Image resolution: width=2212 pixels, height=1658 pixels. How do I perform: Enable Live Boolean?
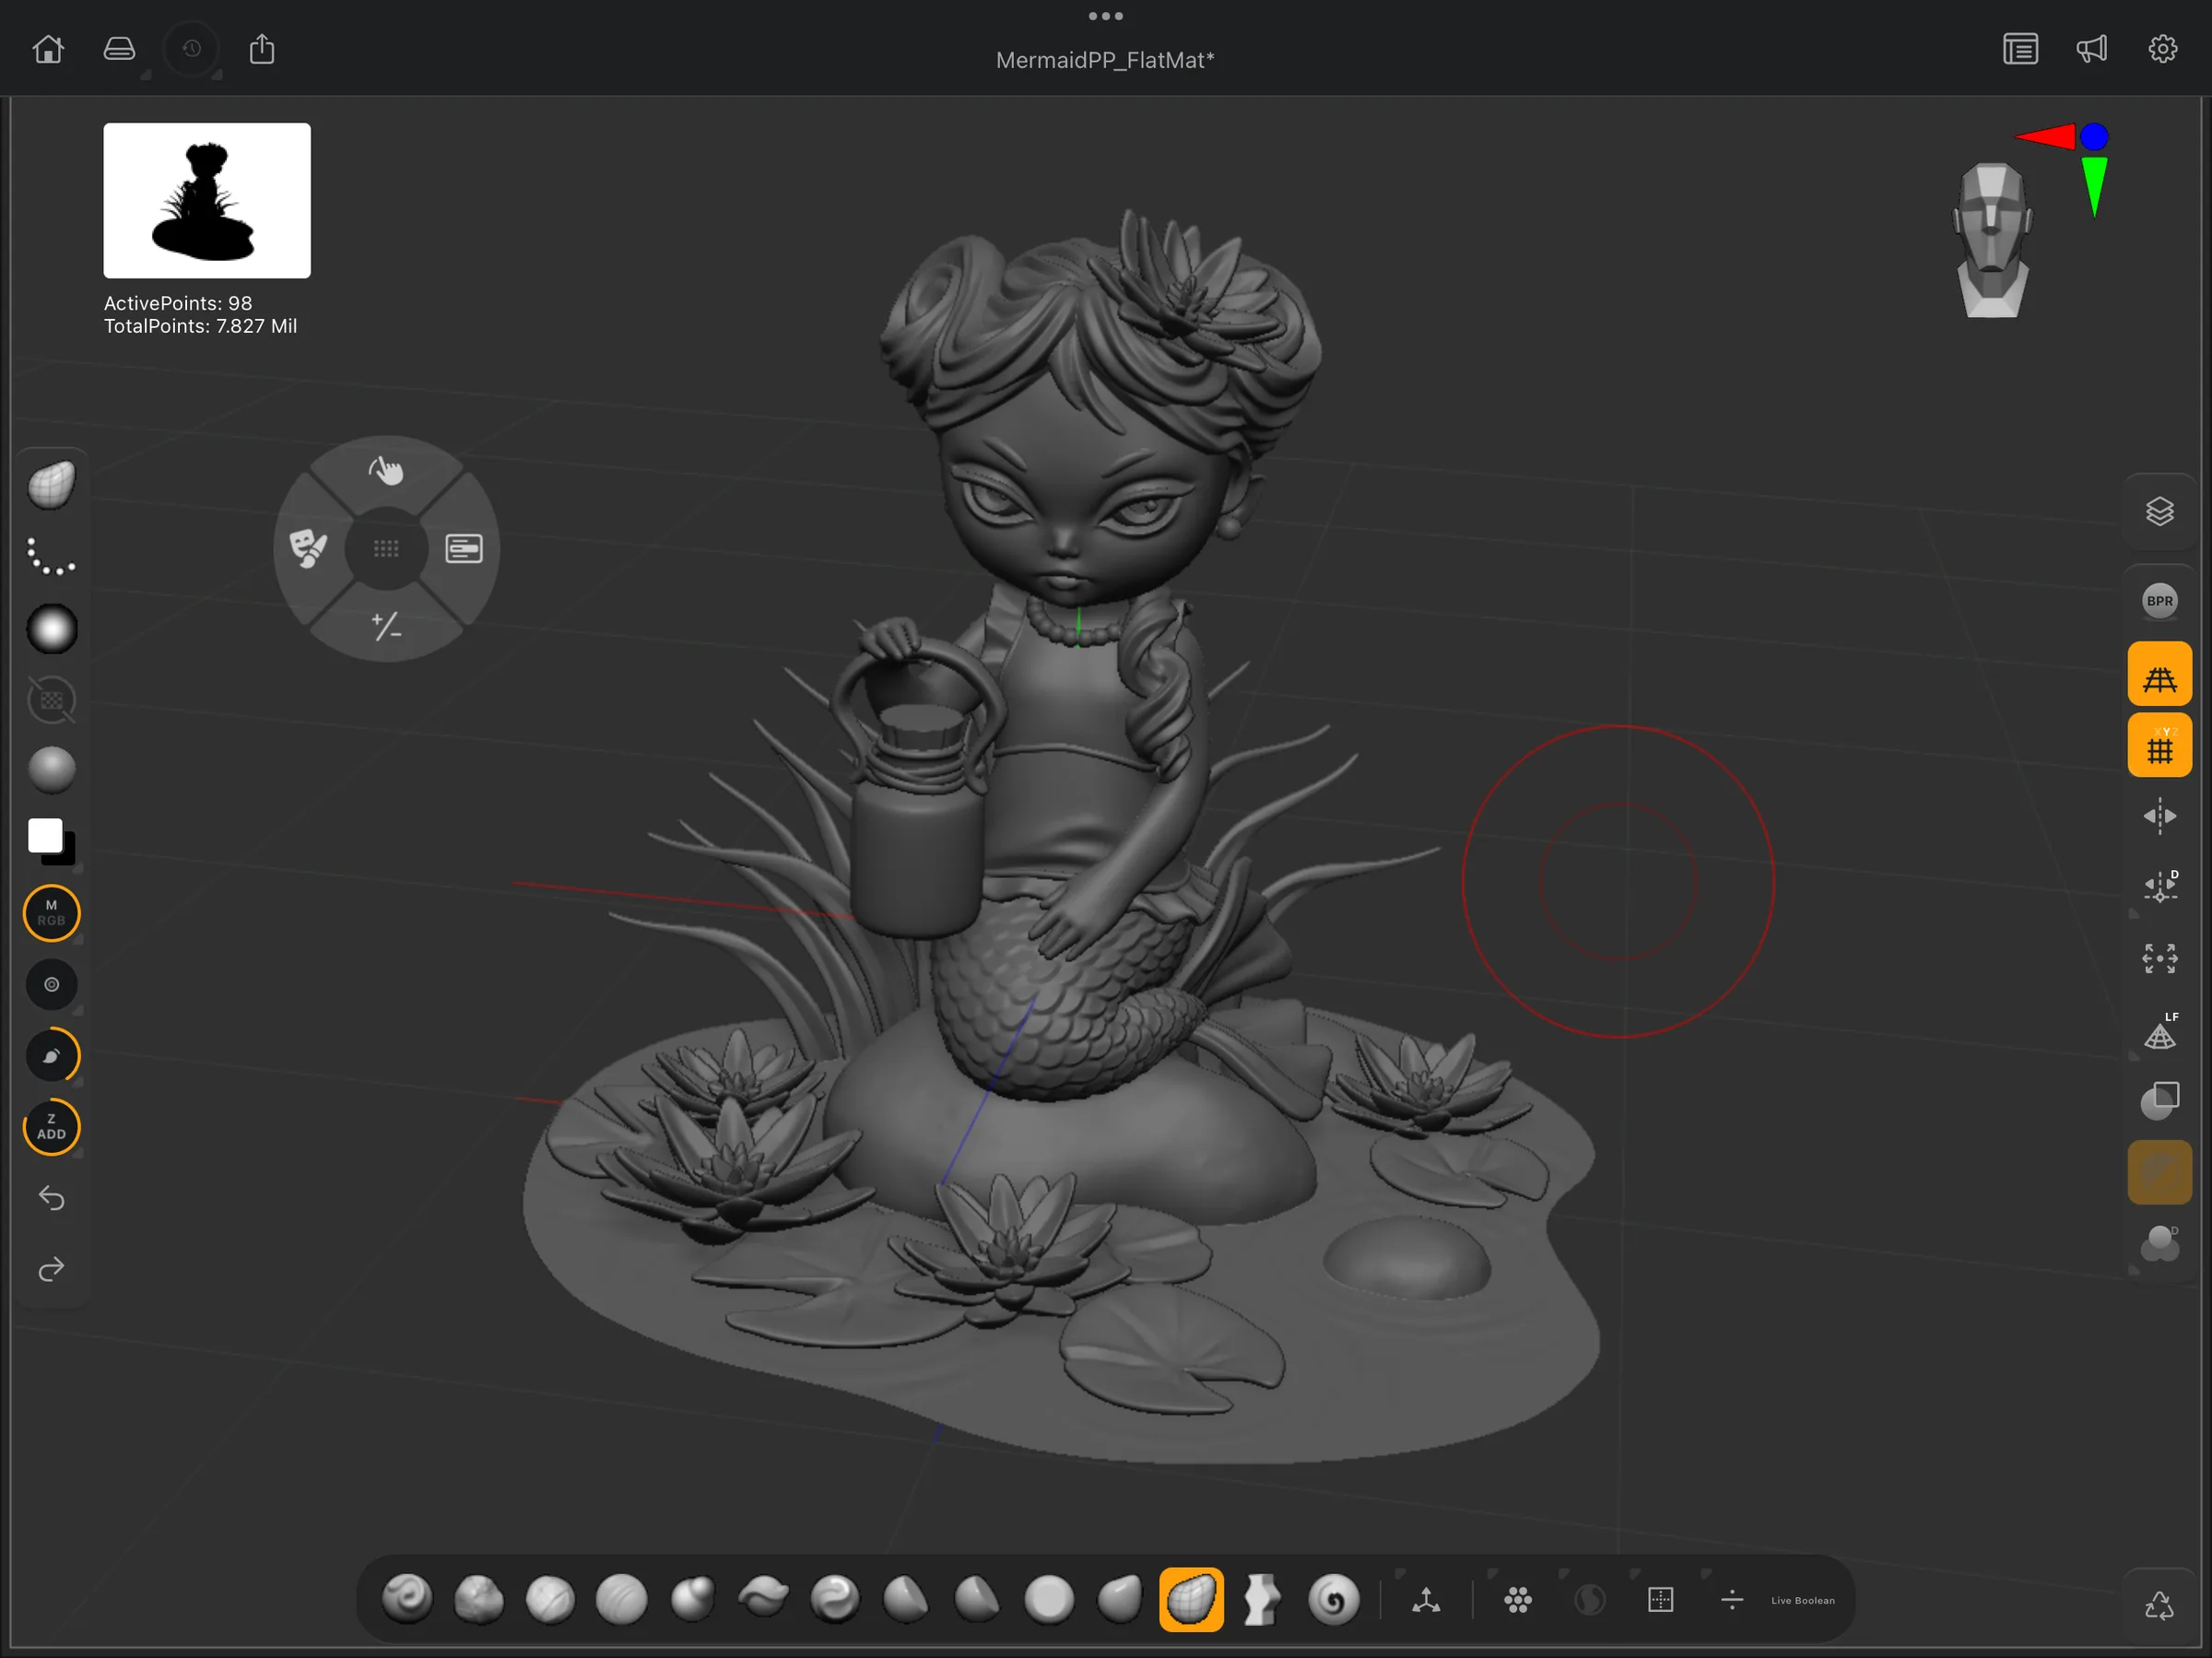(1803, 1600)
